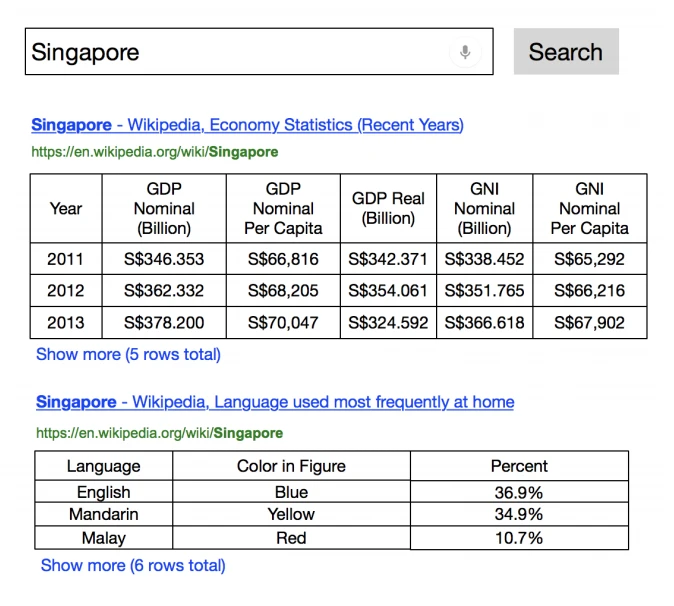Select the Year column header

coord(66,208)
